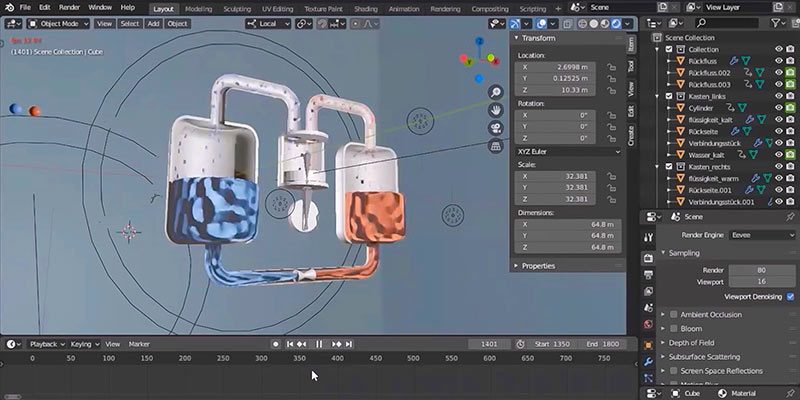This screenshot has height=400, width=800.
Task: Select rendered viewport shading mode
Action: [616, 23]
